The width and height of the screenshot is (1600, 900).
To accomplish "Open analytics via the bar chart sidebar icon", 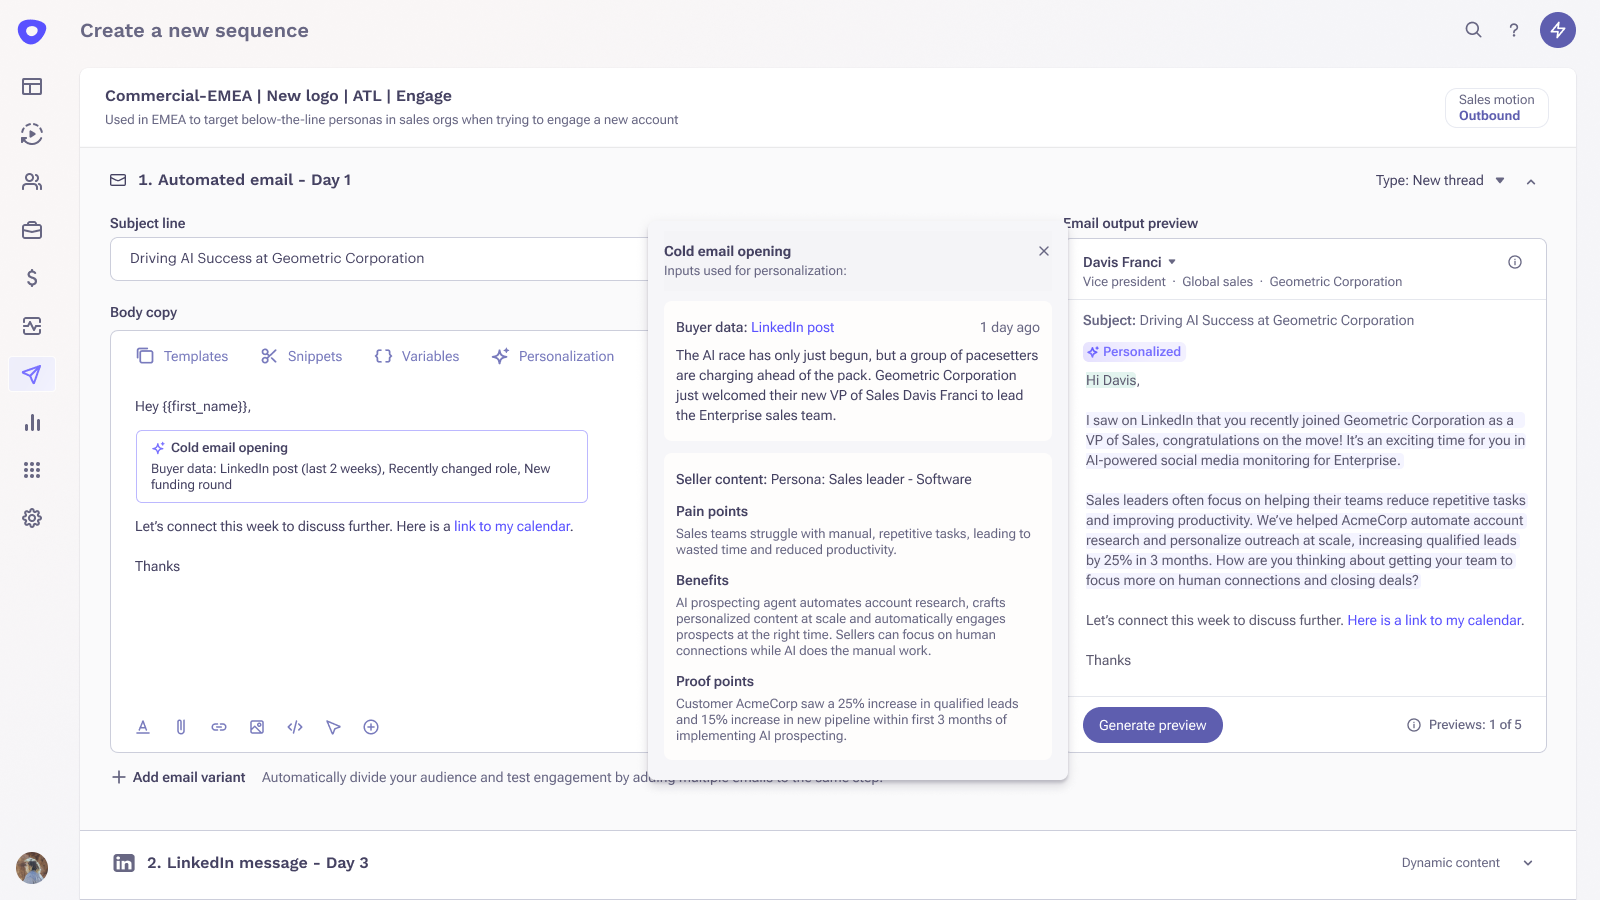I will click(32, 422).
